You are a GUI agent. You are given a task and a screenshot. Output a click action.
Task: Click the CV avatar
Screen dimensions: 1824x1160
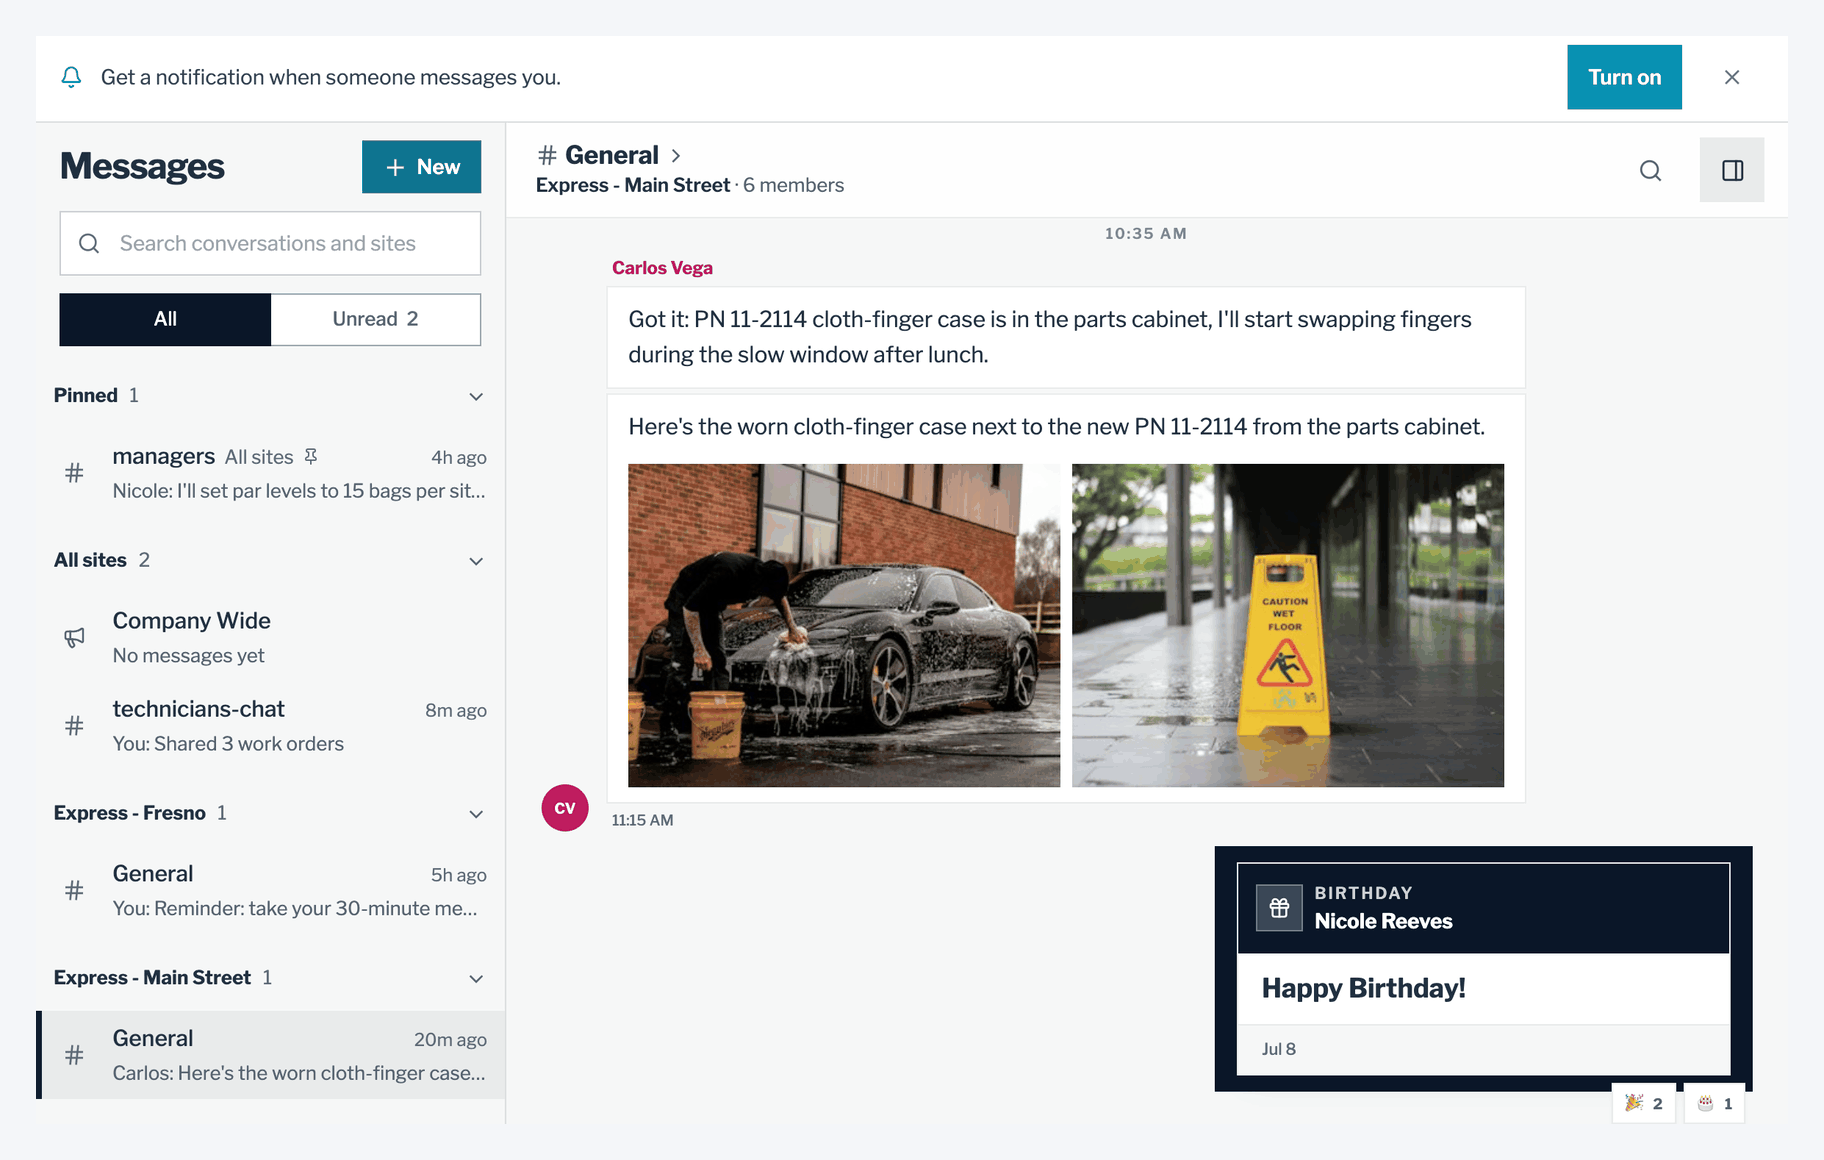pos(565,808)
